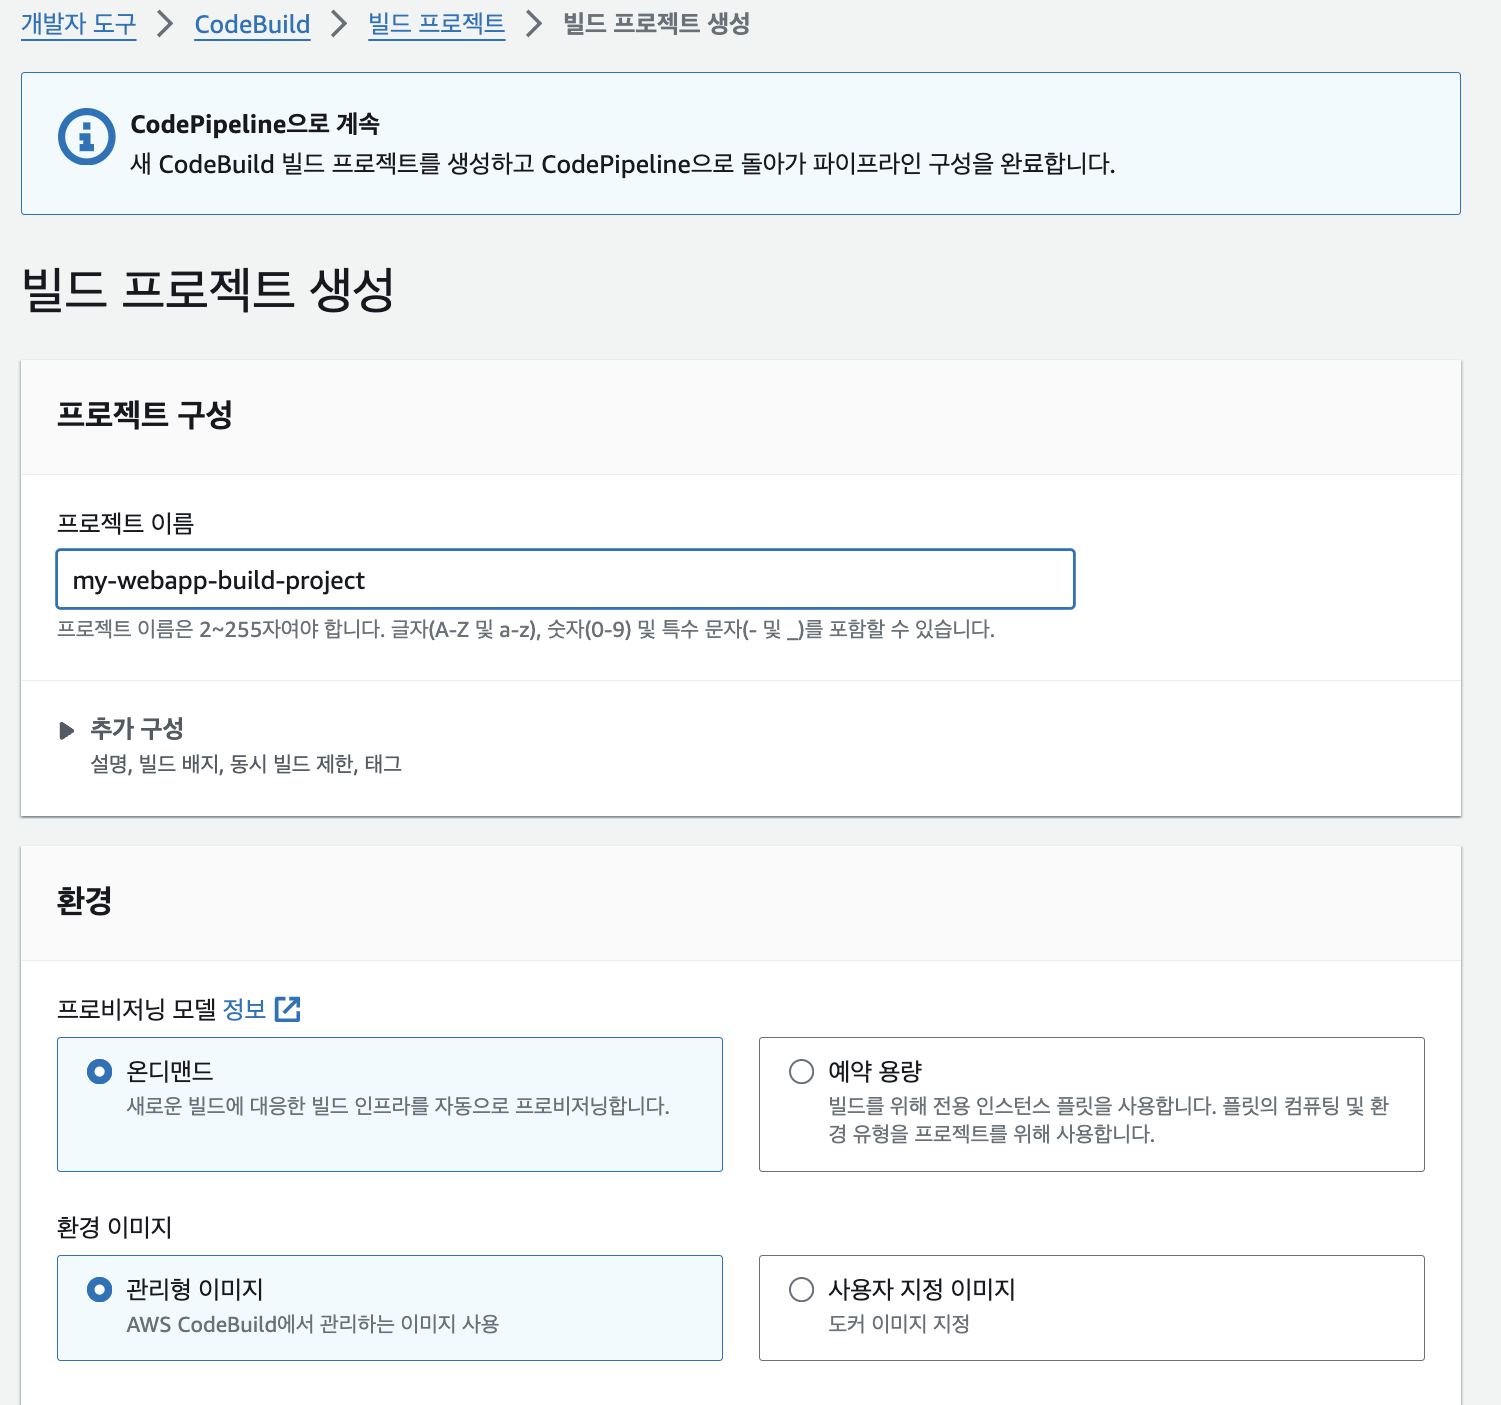The height and width of the screenshot is (1405, 1501).
Task: Choose the 관리형 이미지 radio option
Action: [x=99, y=1290]
